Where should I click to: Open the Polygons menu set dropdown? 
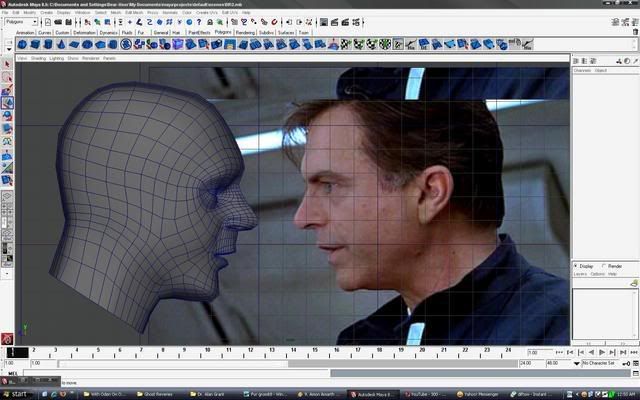[x=21, y=22]
